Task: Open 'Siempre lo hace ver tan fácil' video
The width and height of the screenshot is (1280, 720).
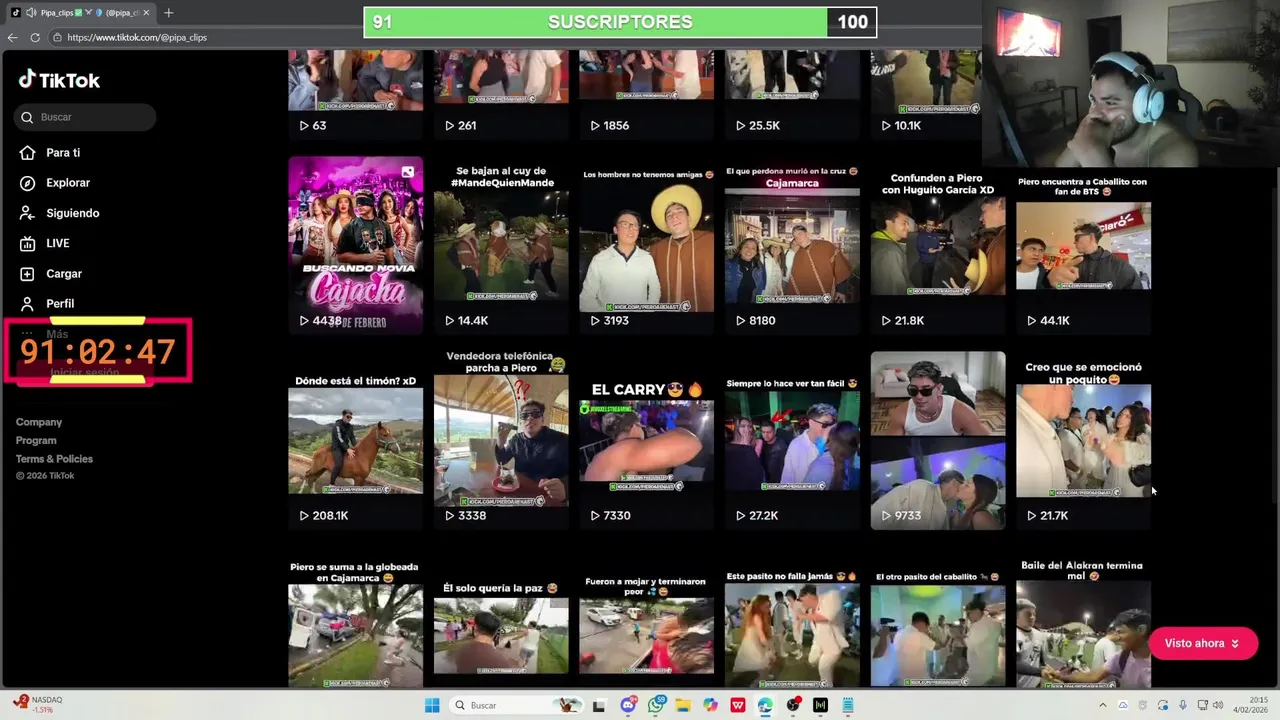Action: point(792,440)
